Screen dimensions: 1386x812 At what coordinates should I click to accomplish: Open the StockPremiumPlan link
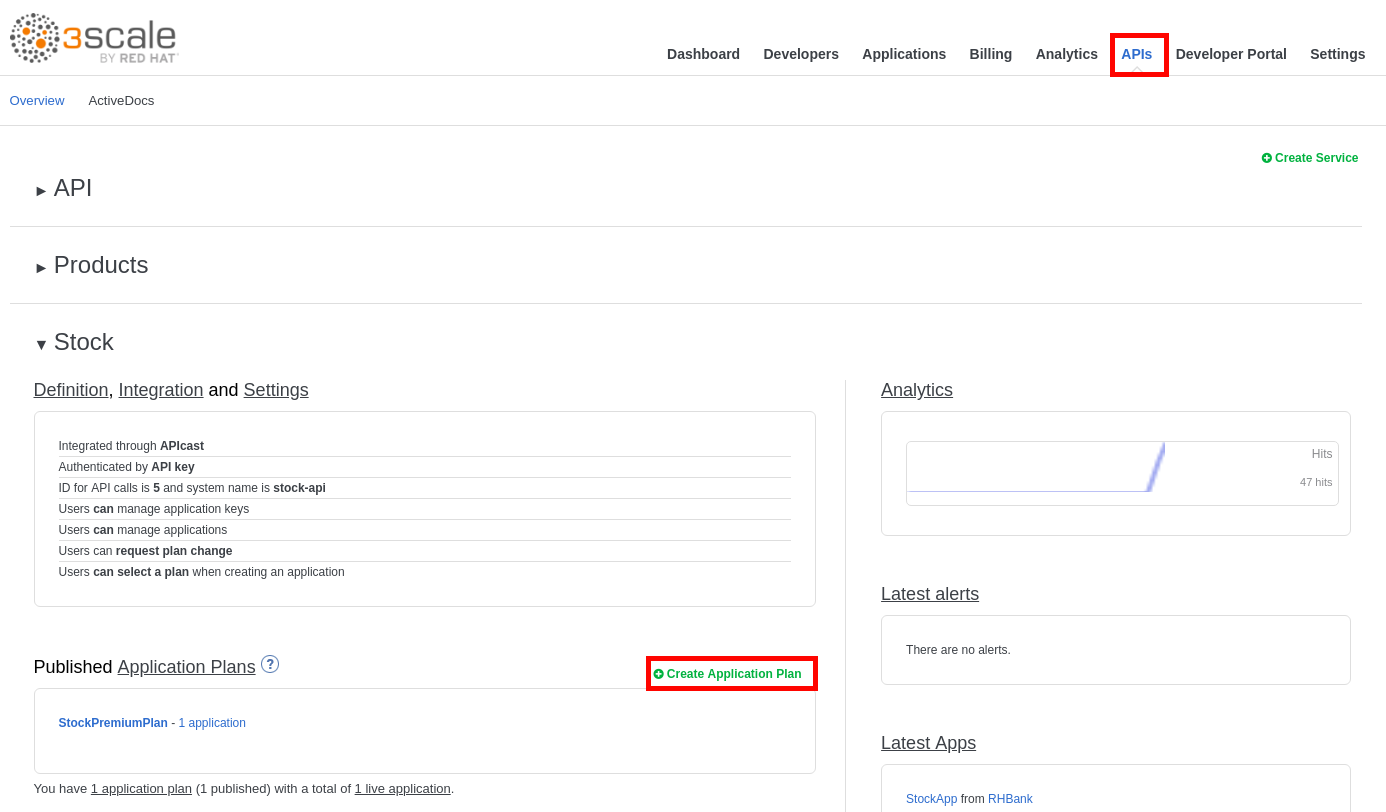point(113,723)
